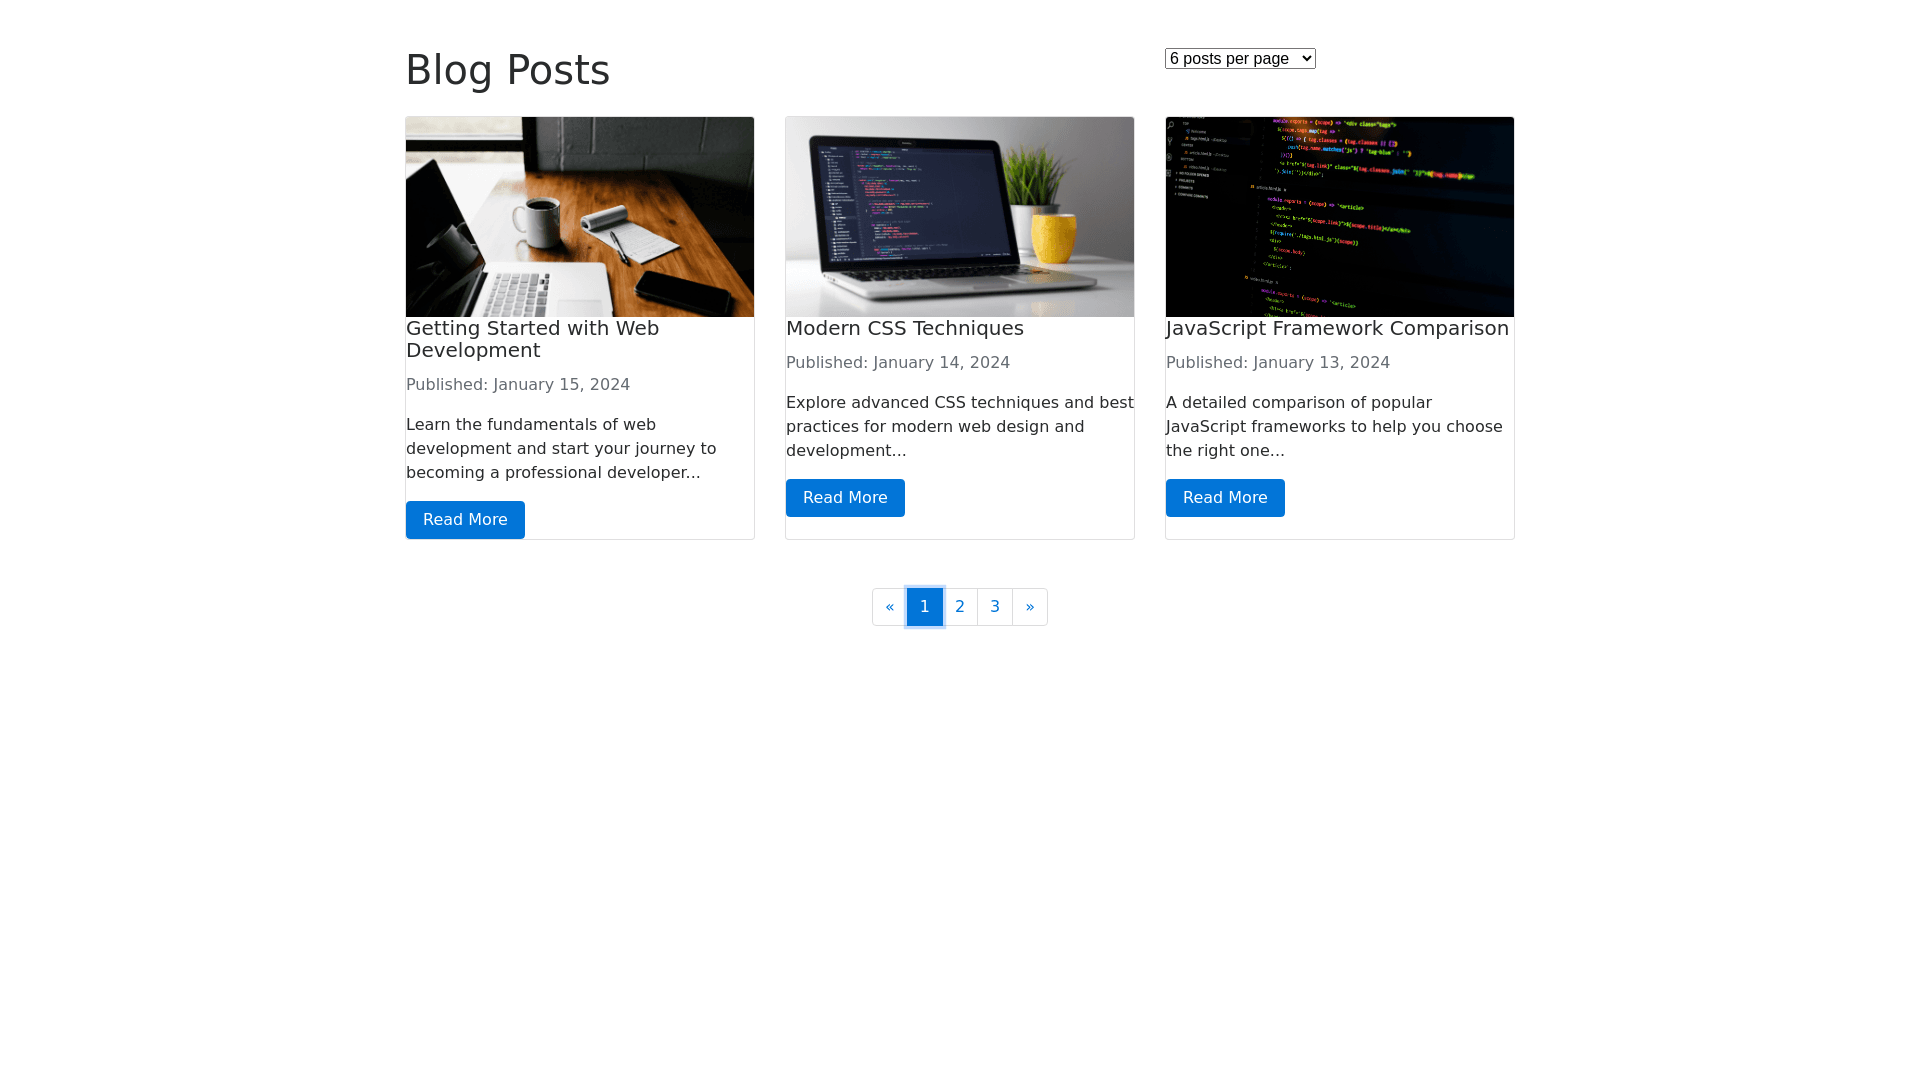Read More on Modern CSS Techniques
The height and width of the screenshot is (1080, 1920).
pyautogui.click(x=845, y=498)
